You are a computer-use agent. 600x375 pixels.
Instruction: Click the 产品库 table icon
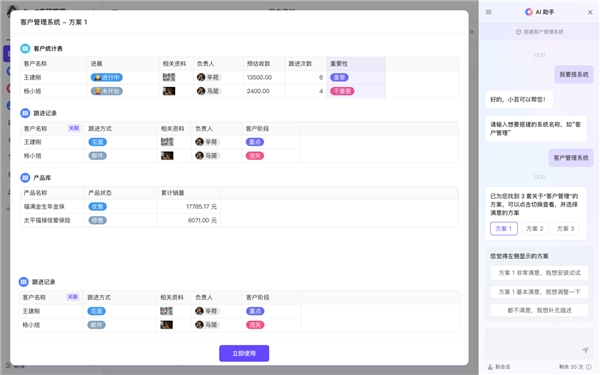point(25,178)
